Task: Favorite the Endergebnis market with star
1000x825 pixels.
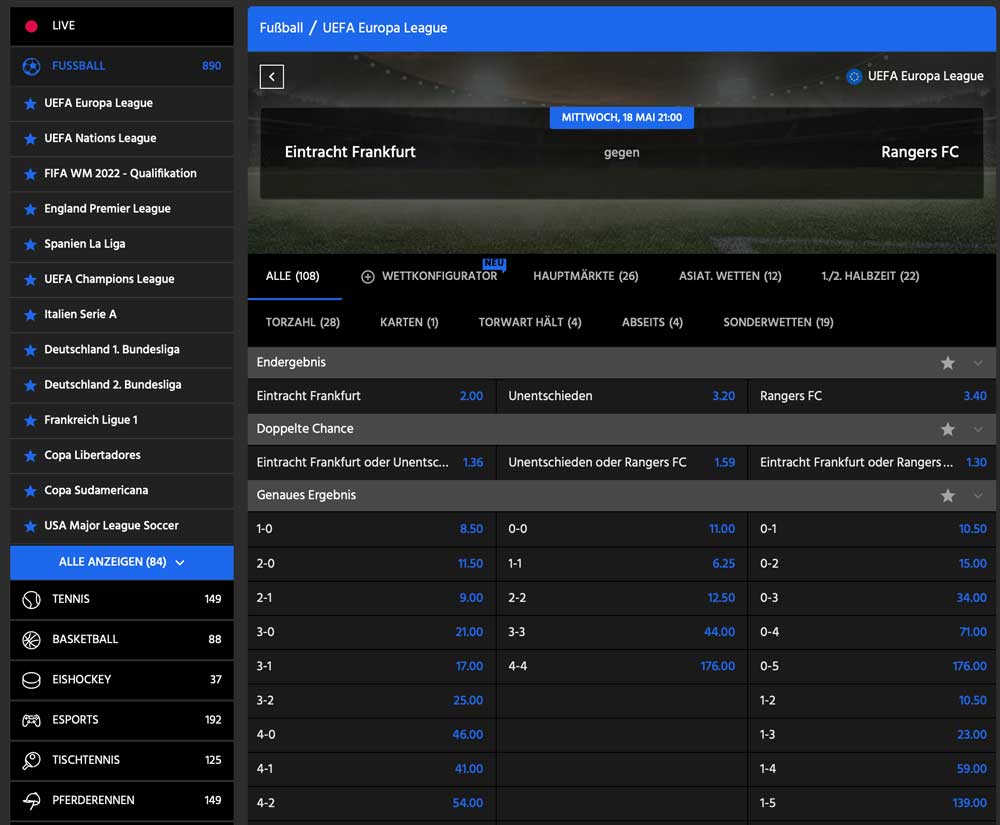Action: click(x=948, y=363)
